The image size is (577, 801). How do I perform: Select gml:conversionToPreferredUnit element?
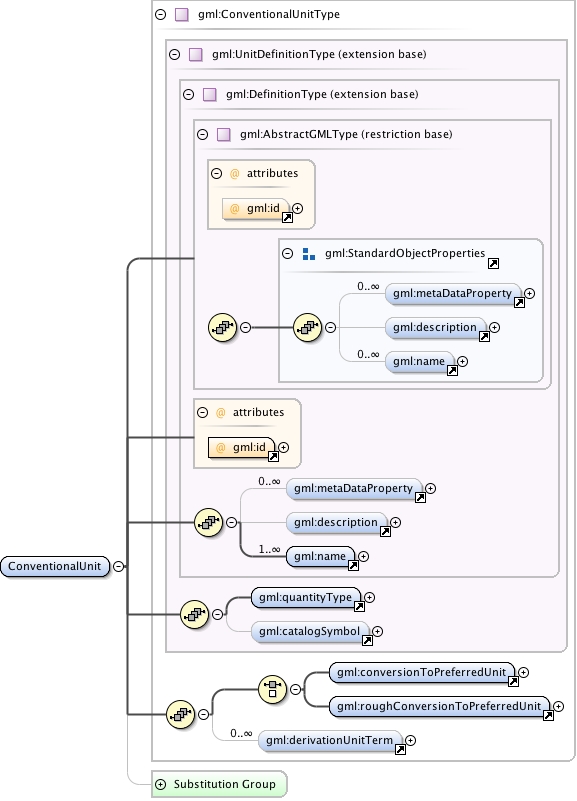(422, 672)
